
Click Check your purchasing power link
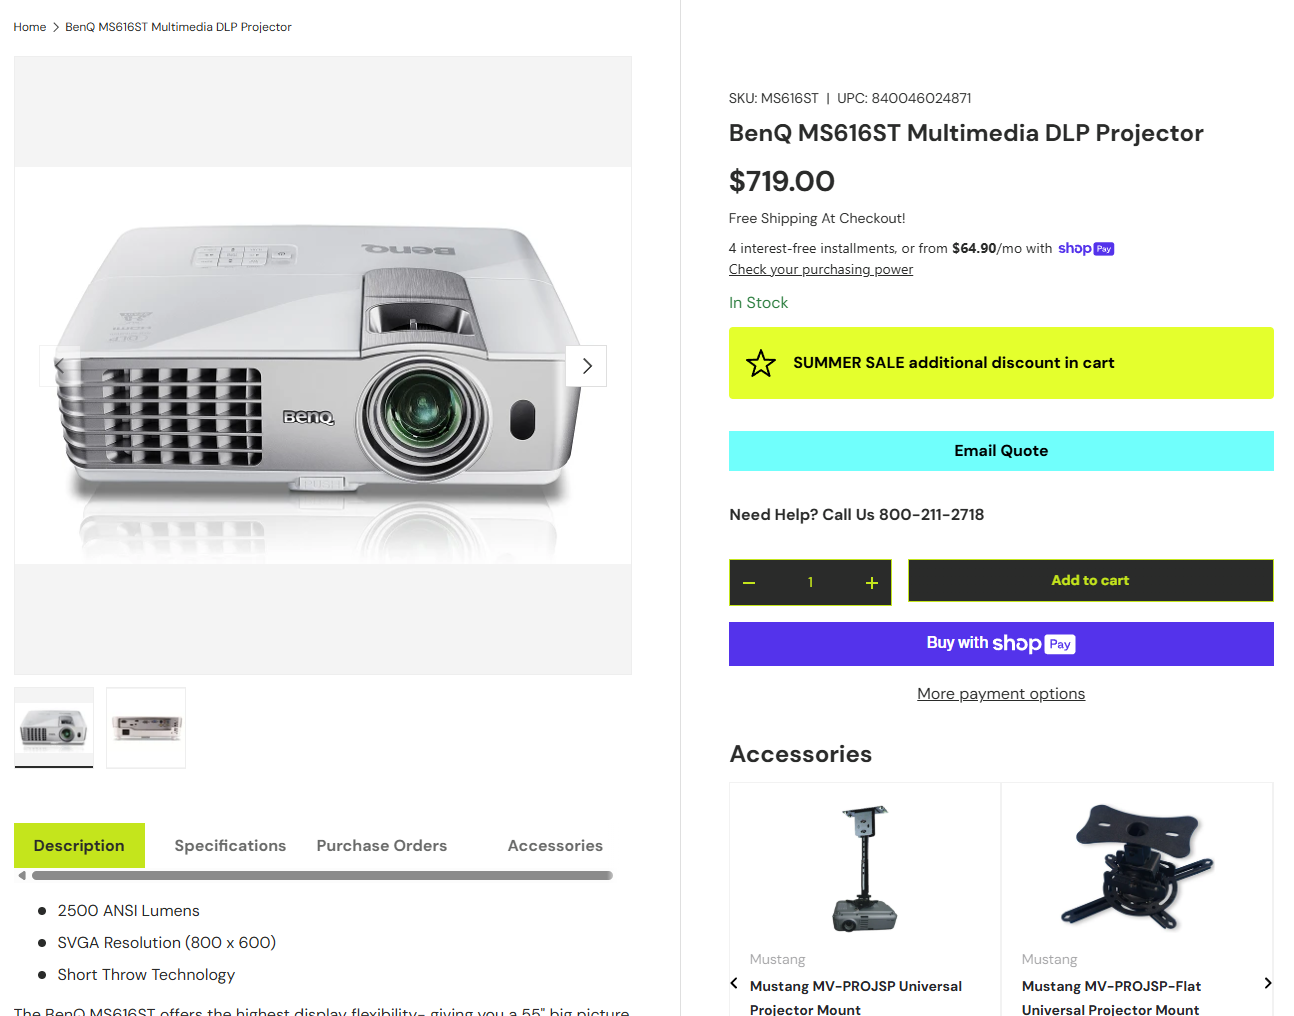821,269
